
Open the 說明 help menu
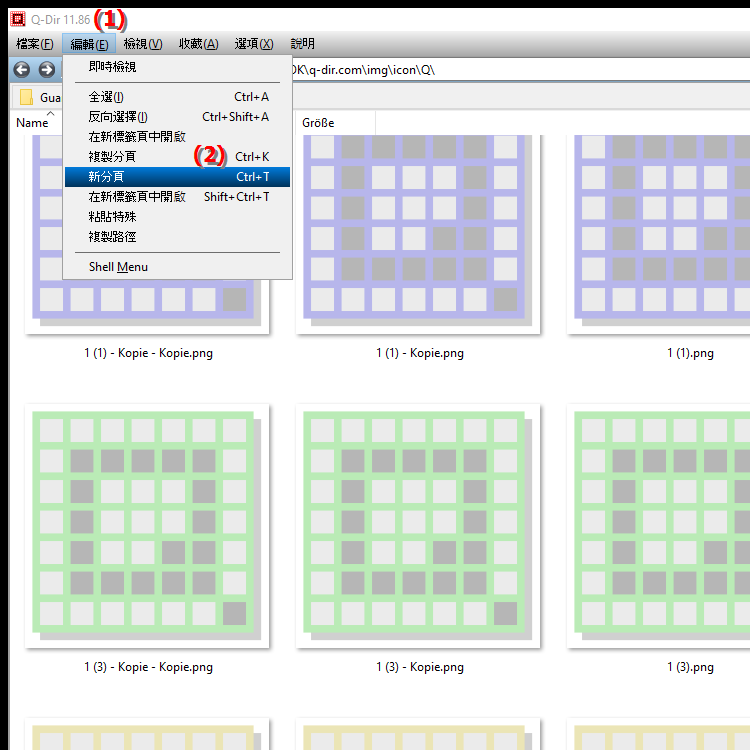click(x=302, y=44)
